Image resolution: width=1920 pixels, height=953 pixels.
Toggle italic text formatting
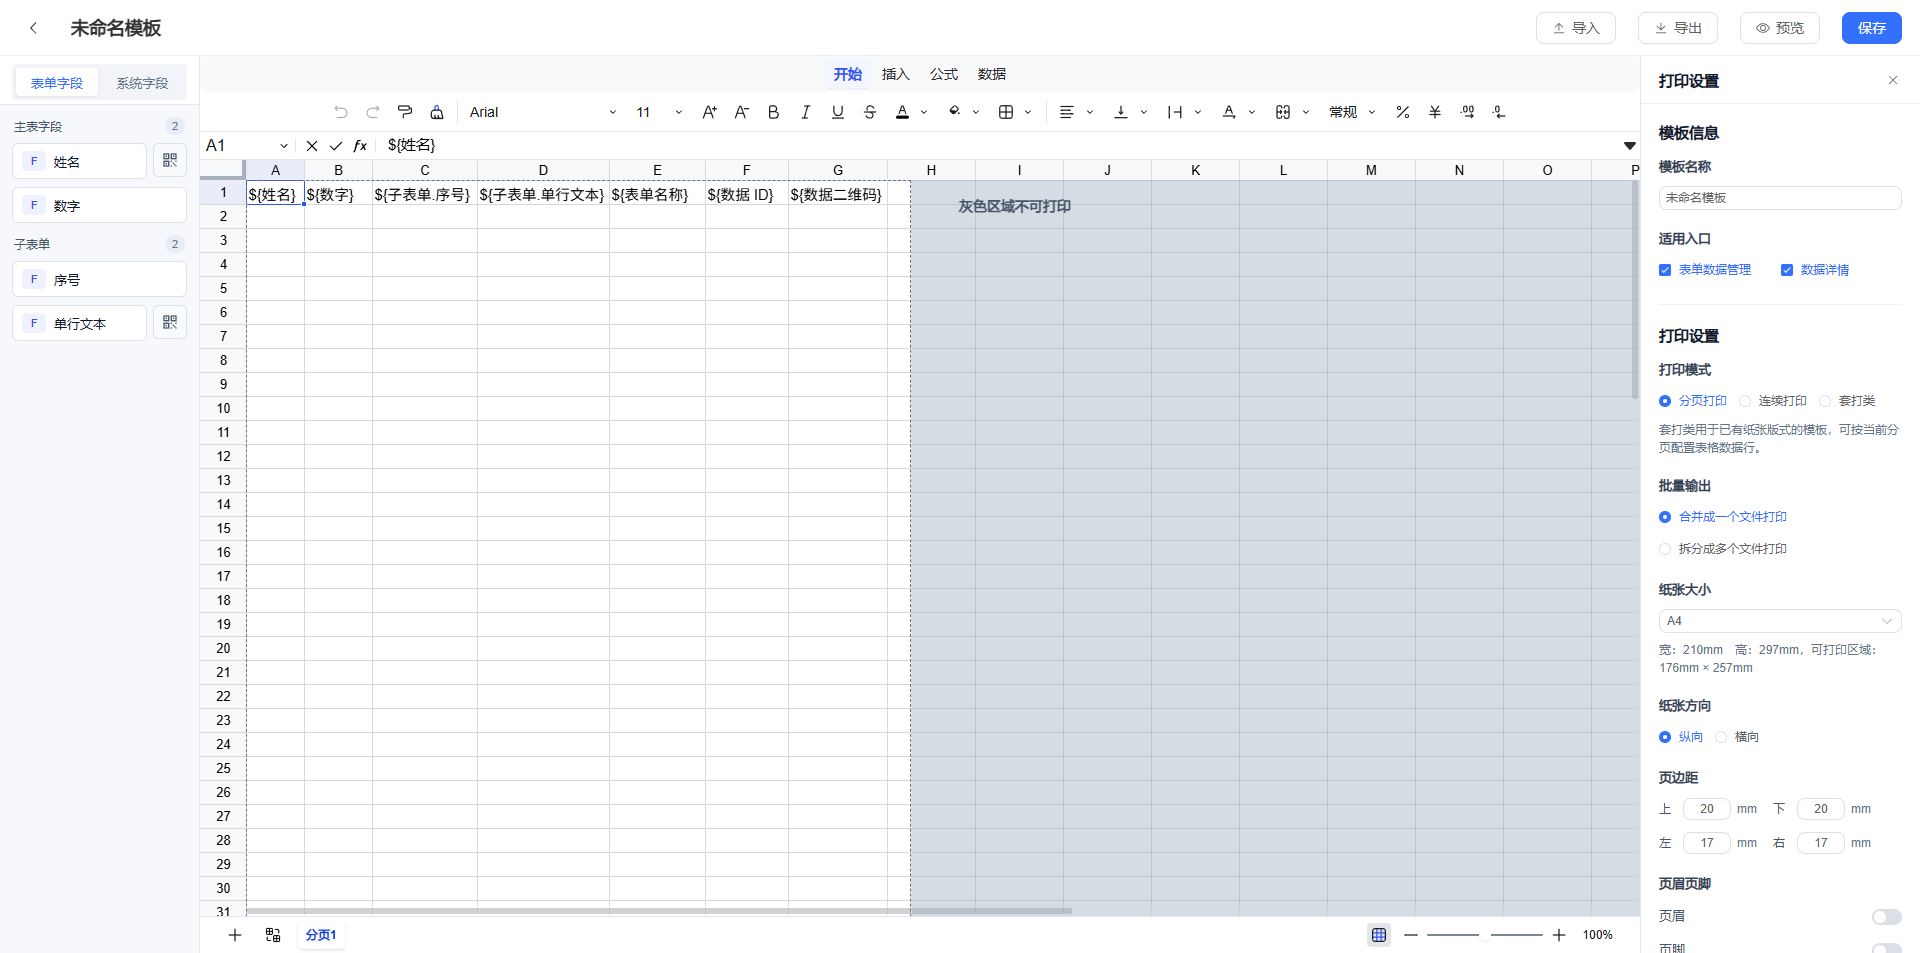805,112
